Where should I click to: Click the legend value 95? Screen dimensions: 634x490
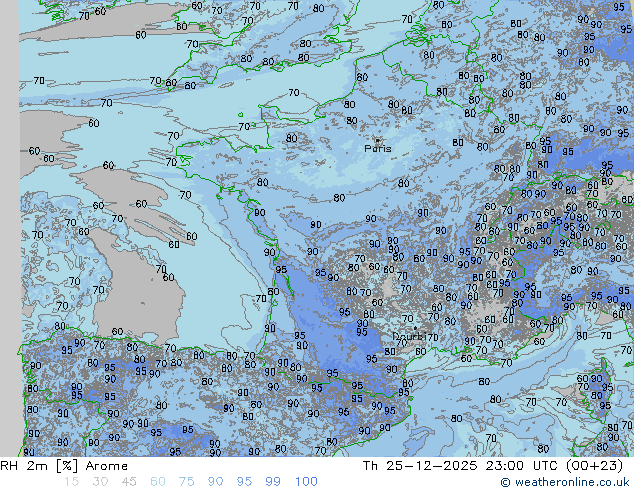[244, 482]
